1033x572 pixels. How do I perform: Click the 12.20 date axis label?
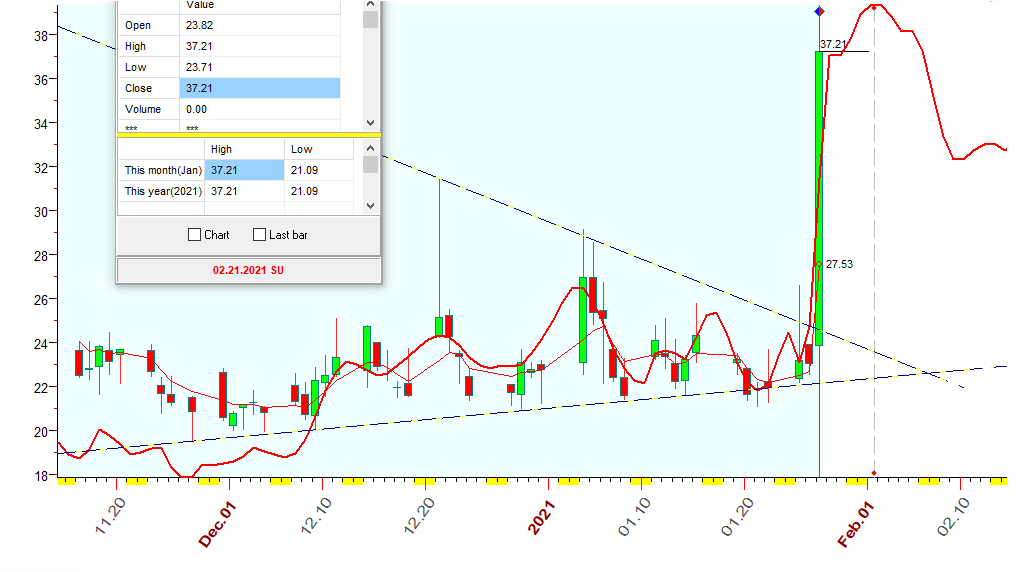click(x=420, y=516)
